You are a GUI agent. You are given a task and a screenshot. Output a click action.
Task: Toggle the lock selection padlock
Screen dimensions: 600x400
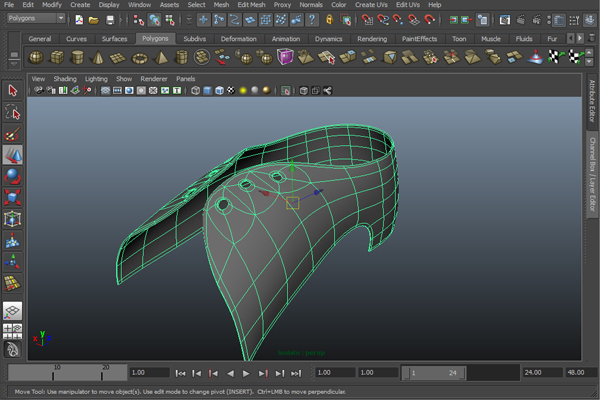click(x=329, y=19)
